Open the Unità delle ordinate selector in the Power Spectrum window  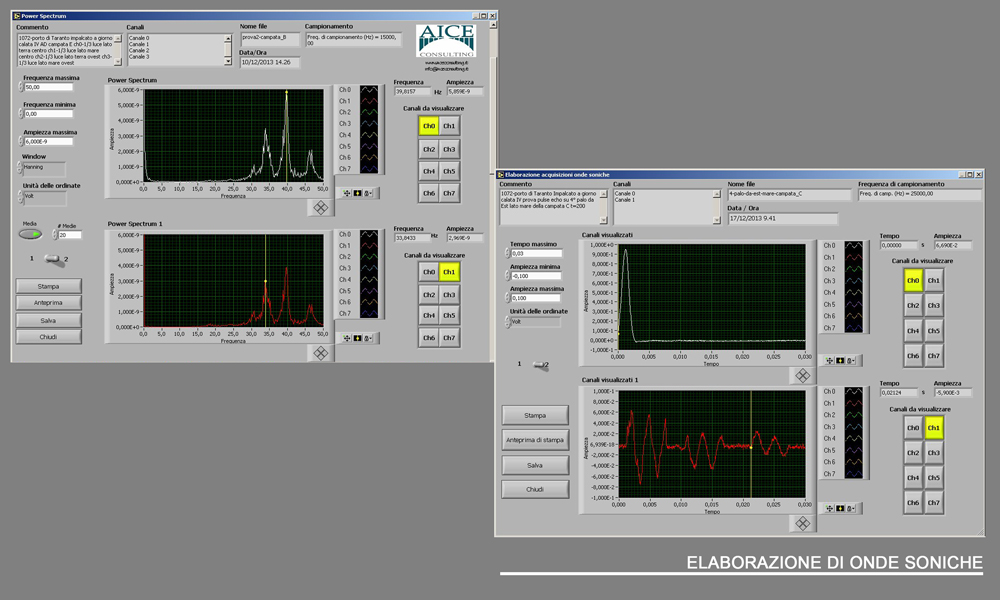pyautogui.click(x=43, y=198)
